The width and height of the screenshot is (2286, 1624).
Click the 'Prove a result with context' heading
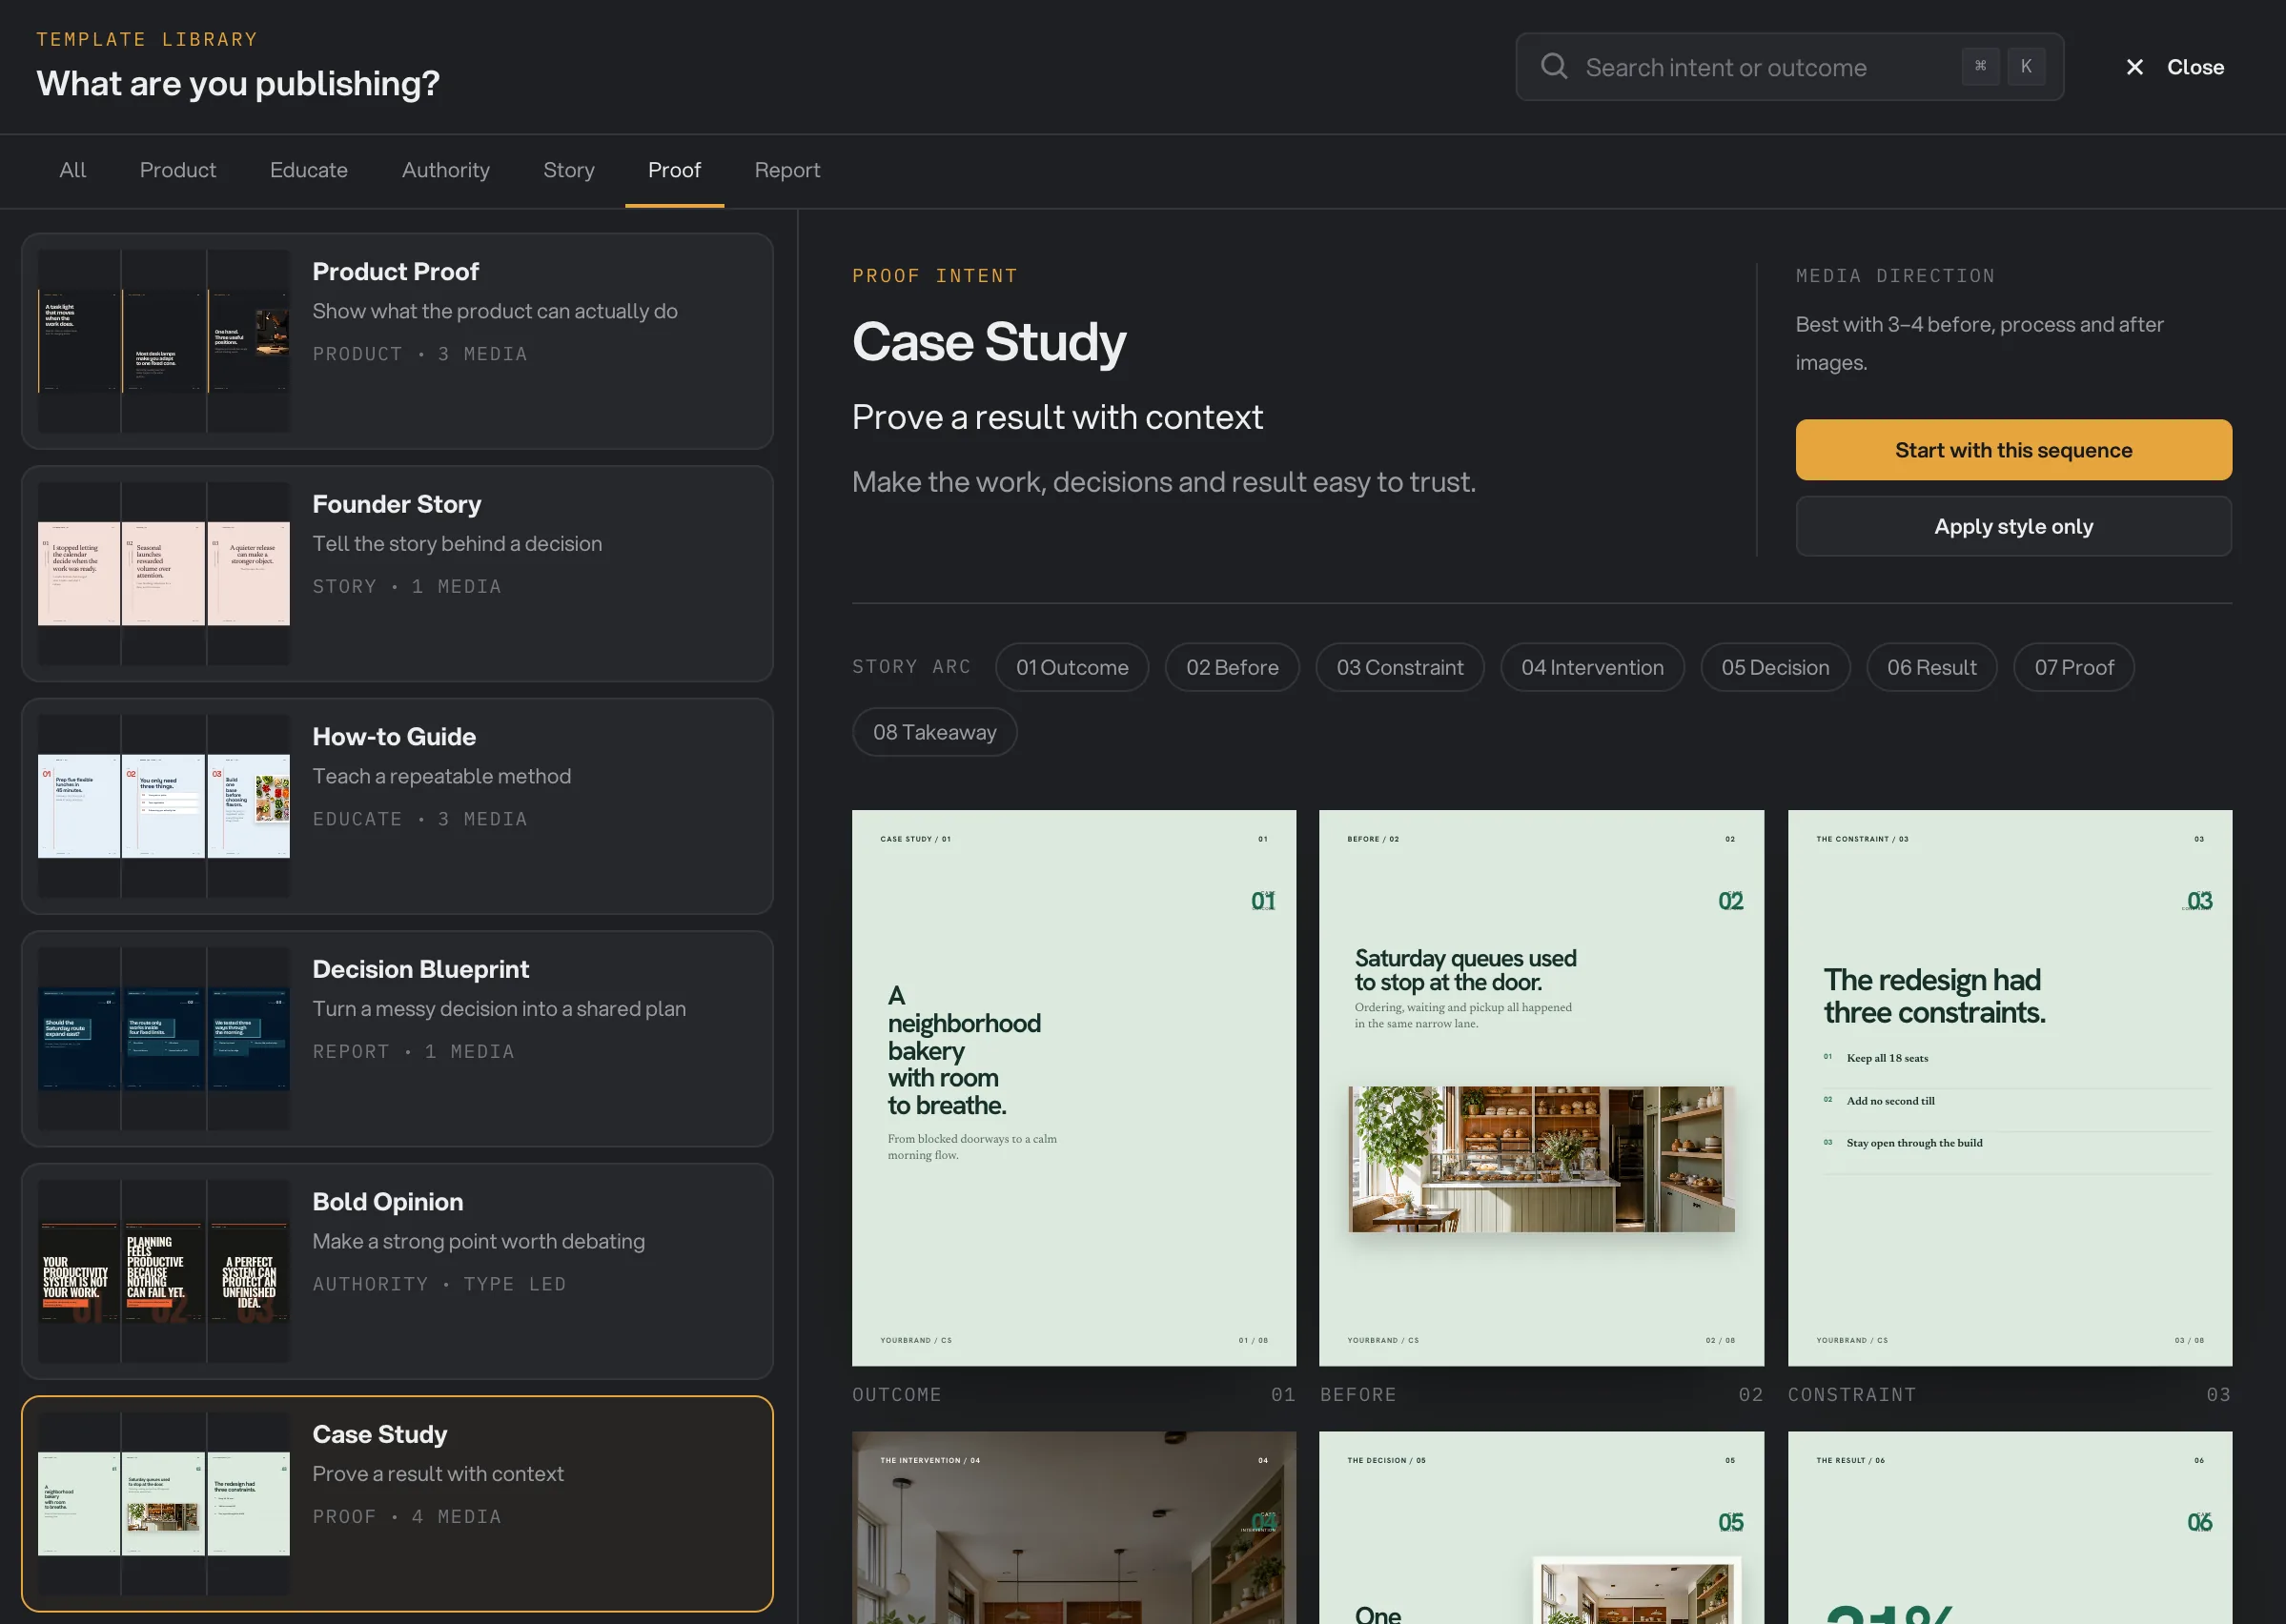pyautogui.click(x=1057, y=416)
